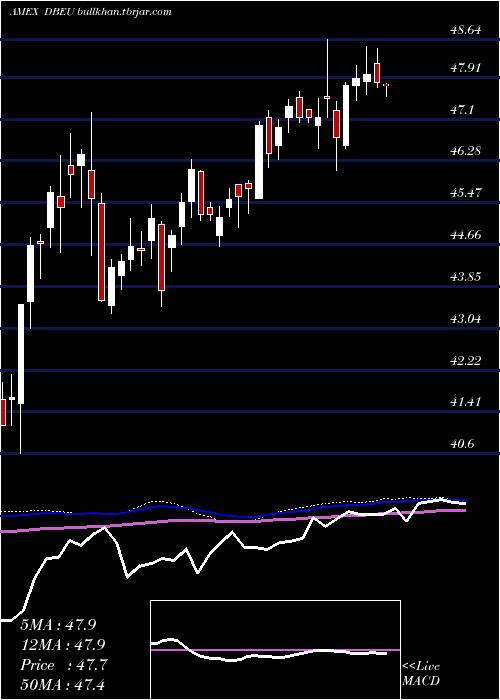Viewport: 500px width, 700px height.
Task: Select the 41.41 price level label
Action: coord(465,402)
